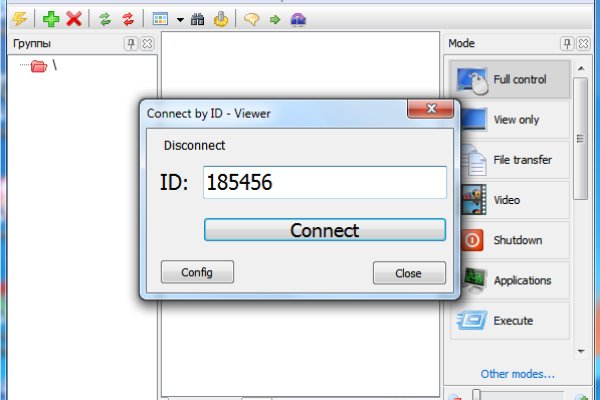
Task: Click the green plus add connection icon
Action: tap(51, 19)
